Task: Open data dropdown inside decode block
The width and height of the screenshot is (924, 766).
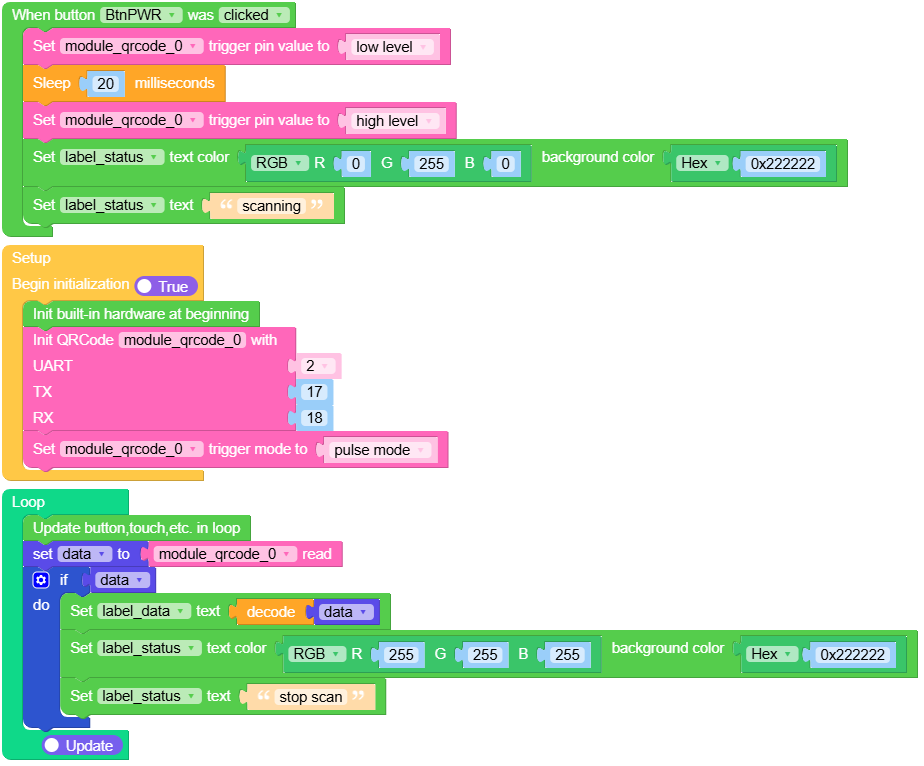Action: (x=346, y=612)
